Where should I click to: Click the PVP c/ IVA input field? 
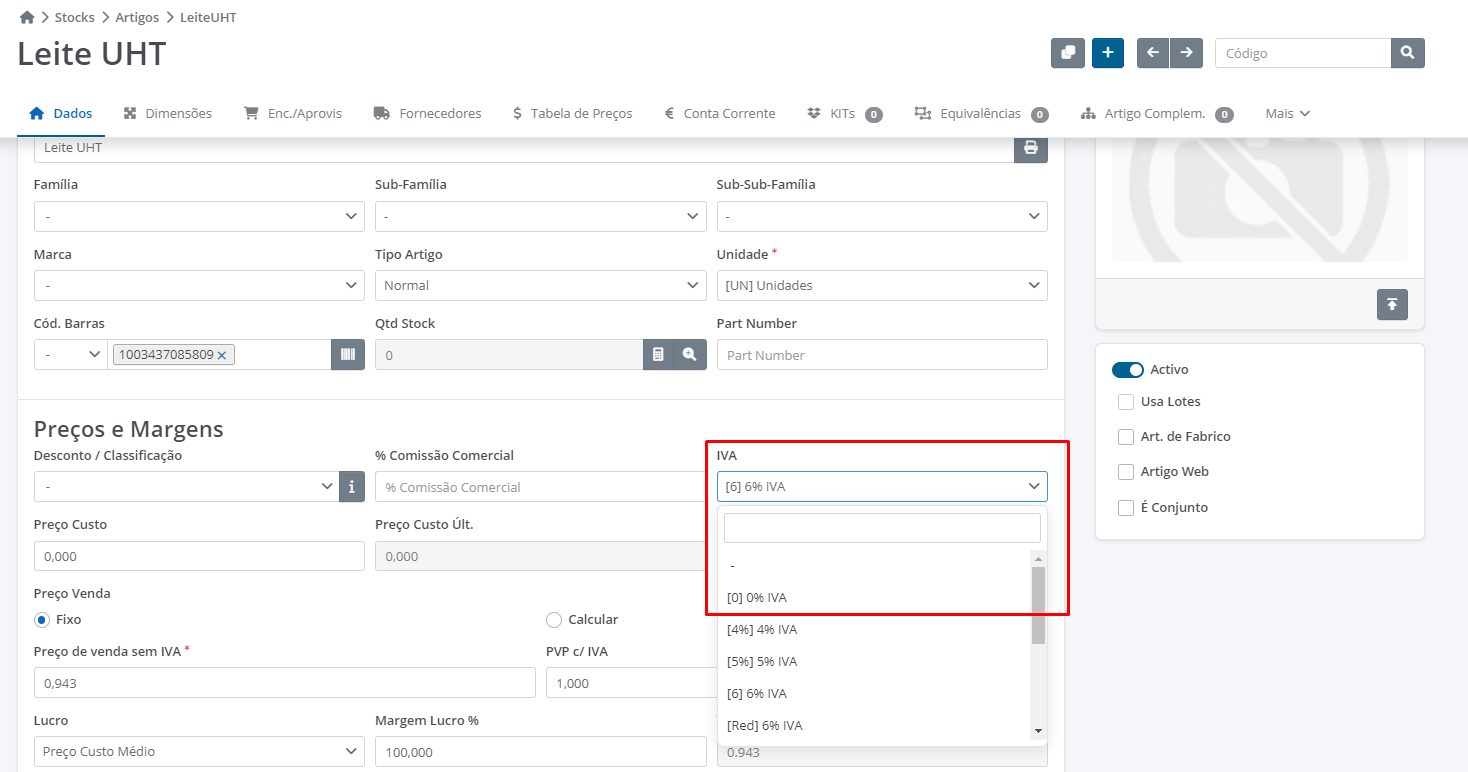pos(630,682)
